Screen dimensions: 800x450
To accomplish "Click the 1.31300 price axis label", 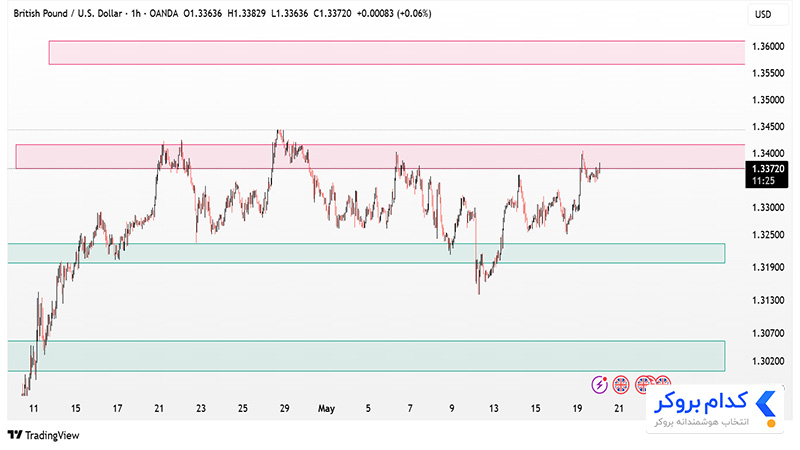I will click(x=768, y=300).
